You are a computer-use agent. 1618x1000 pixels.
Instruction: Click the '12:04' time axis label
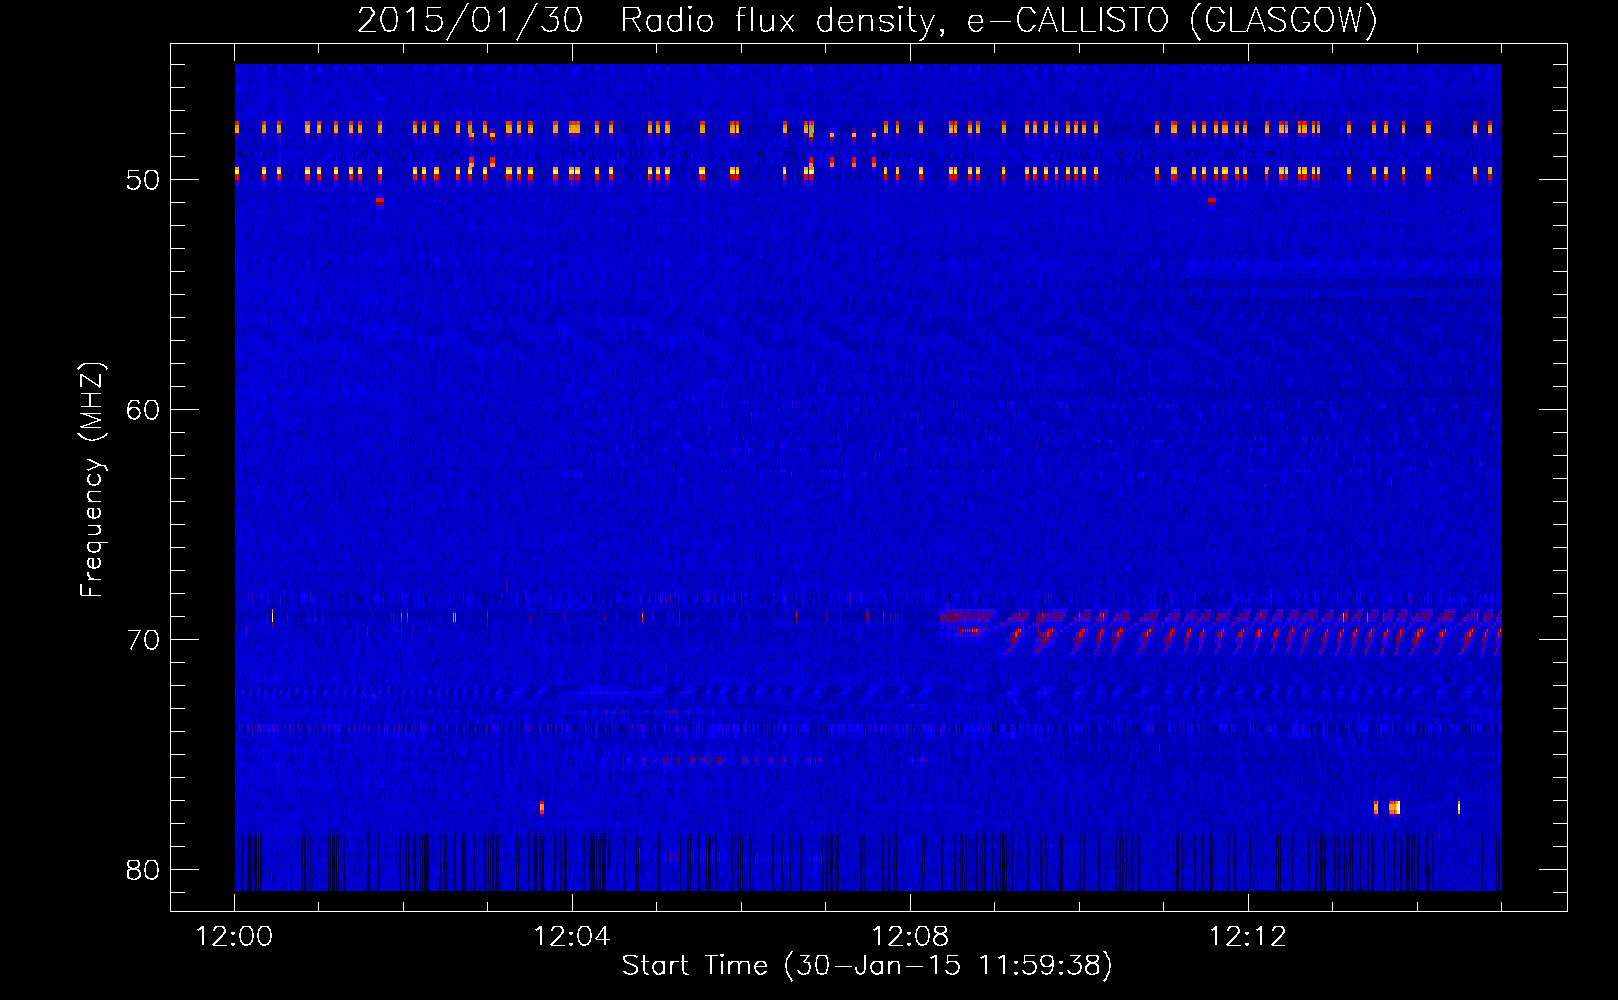tap(572, 937)
